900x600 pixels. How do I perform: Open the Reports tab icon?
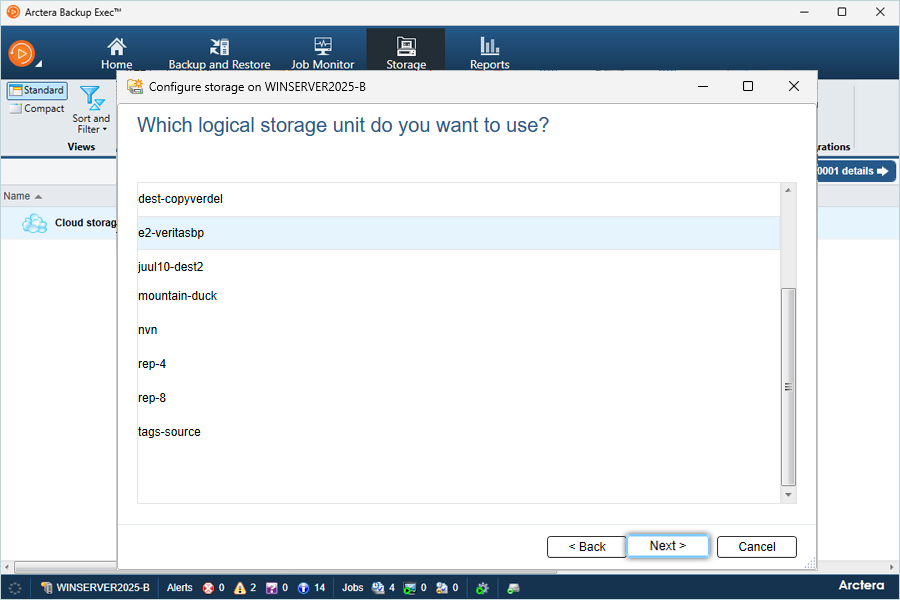point(489,46)
